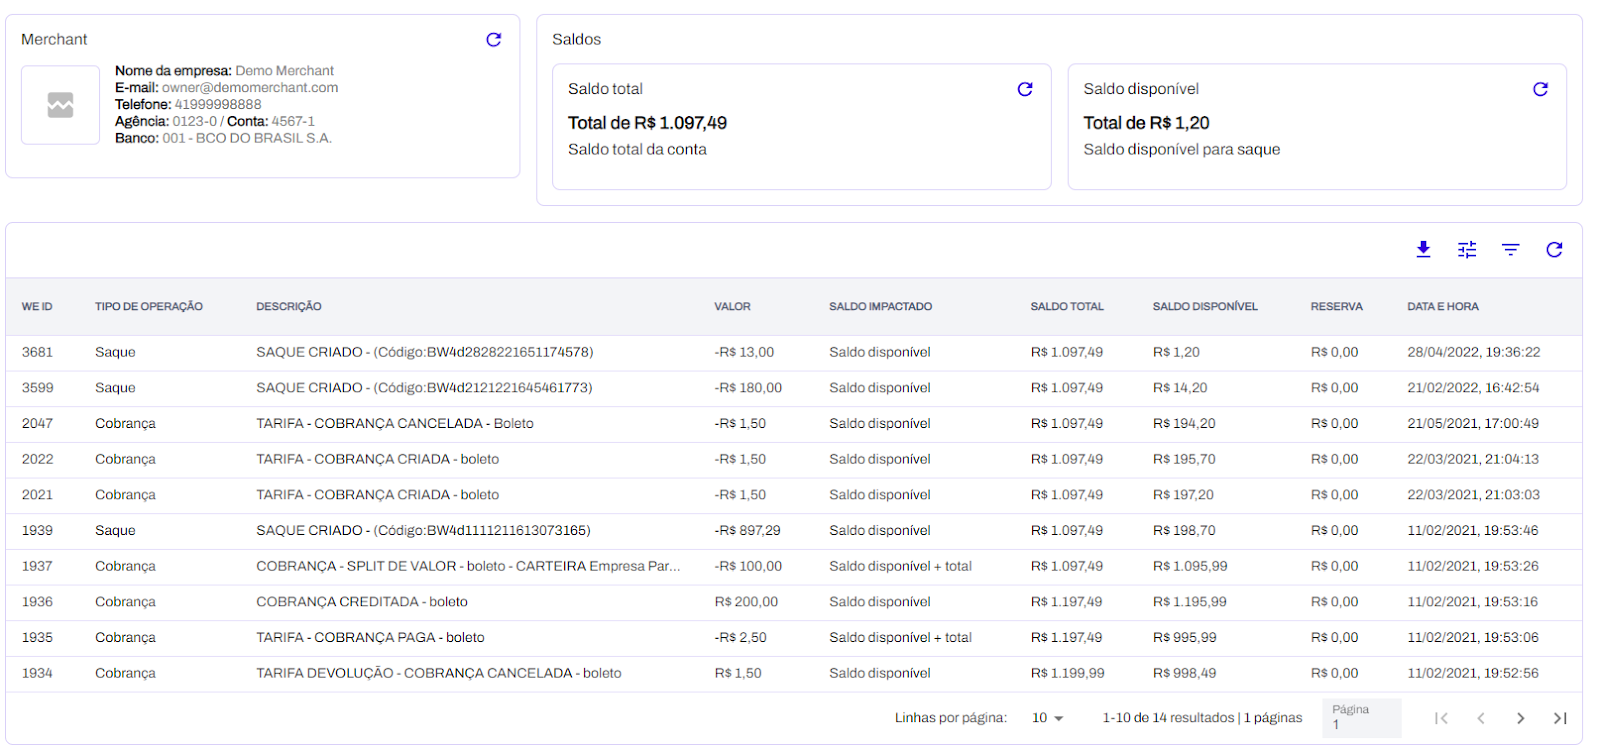This screenshot has height=750, width=1600.
Task: Click TARIFA DEVOLUÇÃO - COBRANÇA CANCELADA description
Action: click(x=439, y=674)
